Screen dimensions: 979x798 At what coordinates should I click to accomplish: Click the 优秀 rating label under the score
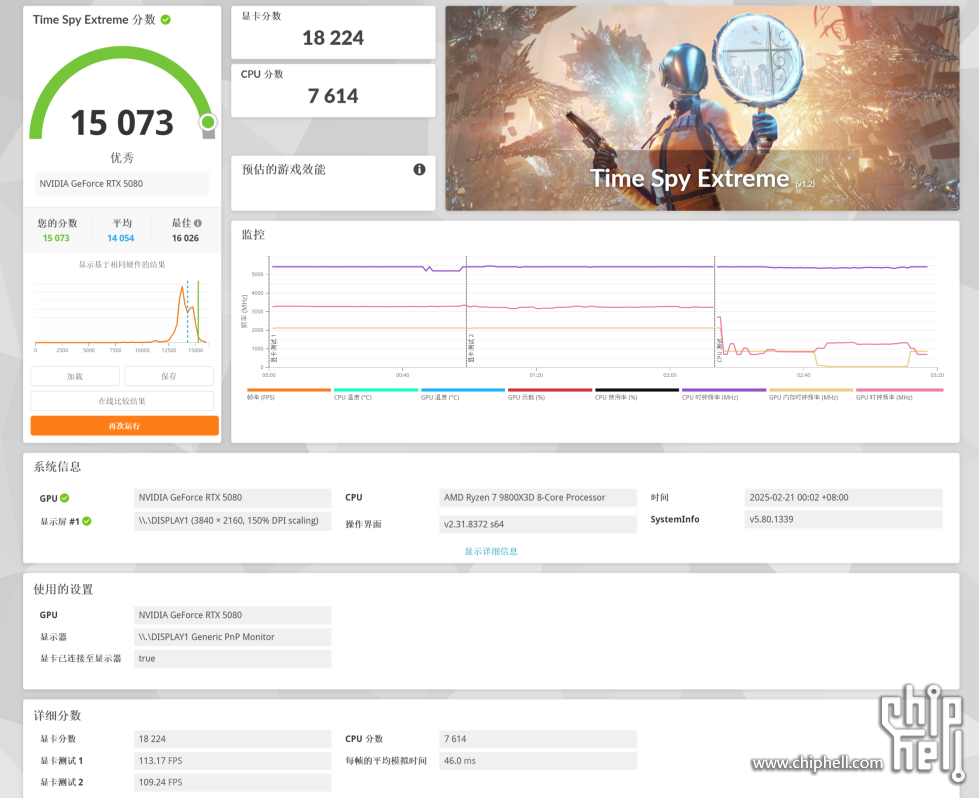(122, 157)
